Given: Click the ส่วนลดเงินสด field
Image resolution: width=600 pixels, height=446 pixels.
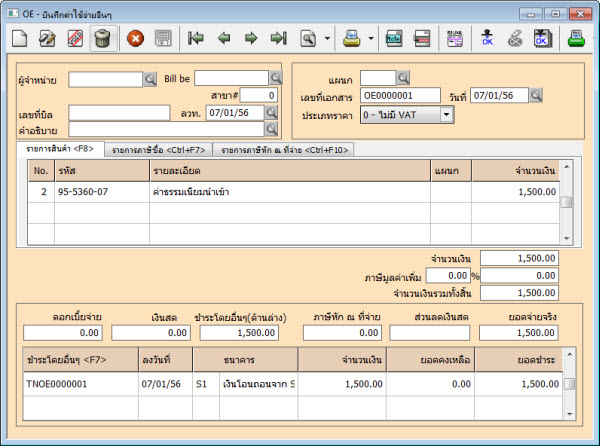Looking at the screenshot, I should pos(430,333).
